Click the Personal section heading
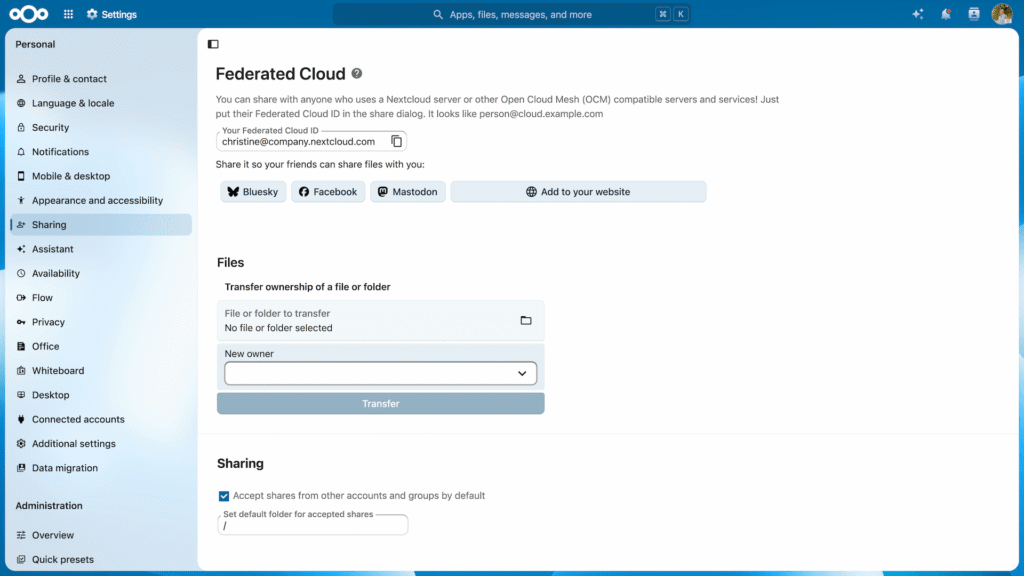This screenshot has height=576, width=1024. pos(35,44)
